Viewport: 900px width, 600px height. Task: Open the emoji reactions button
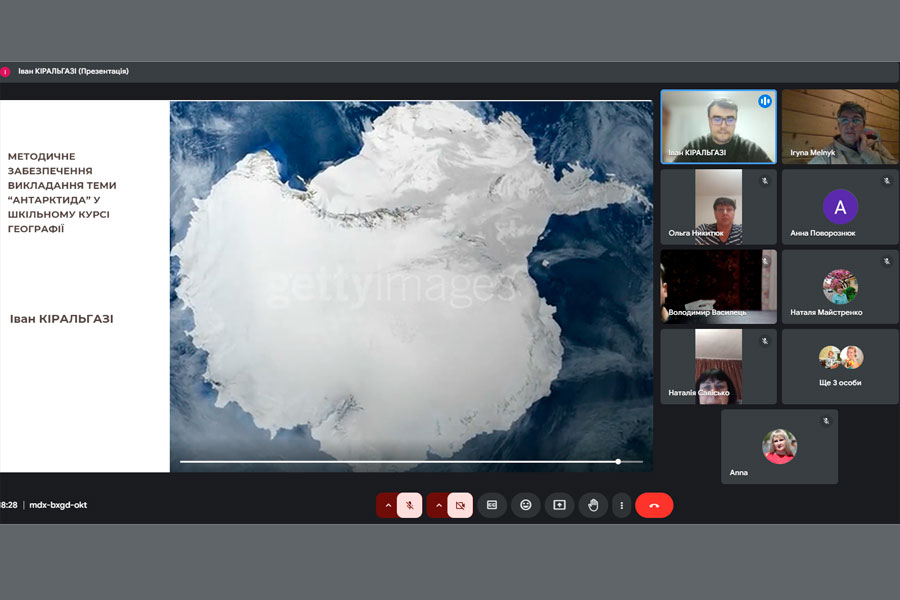(526, 505)
